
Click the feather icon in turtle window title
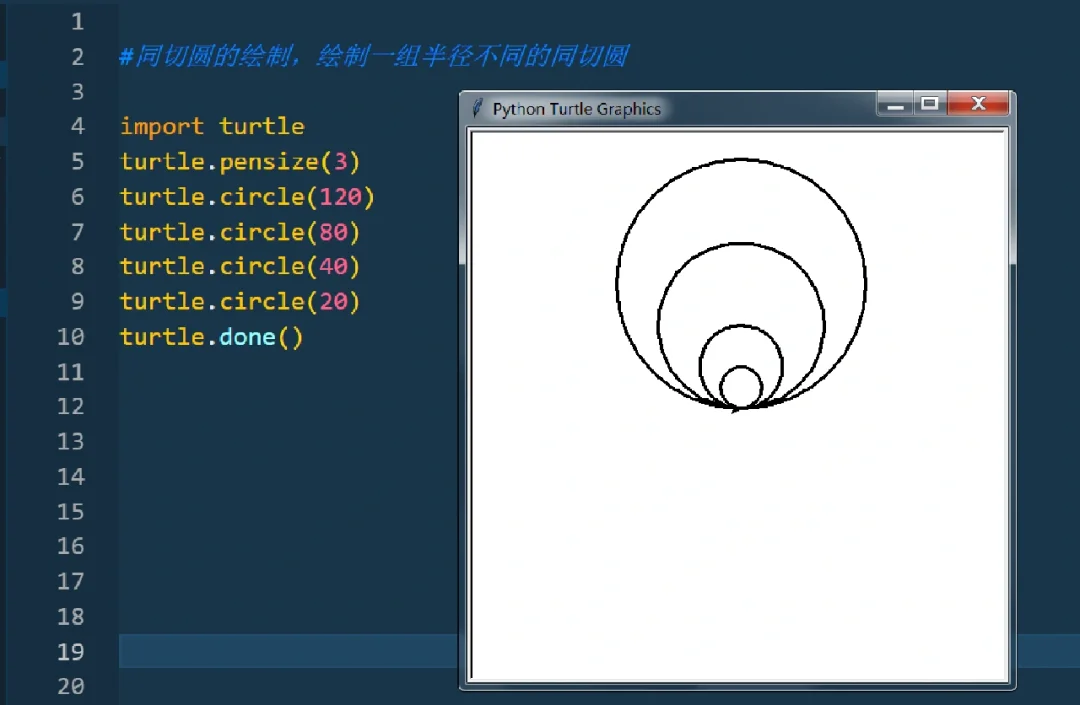pyautogui.click(x=477, y=108)
